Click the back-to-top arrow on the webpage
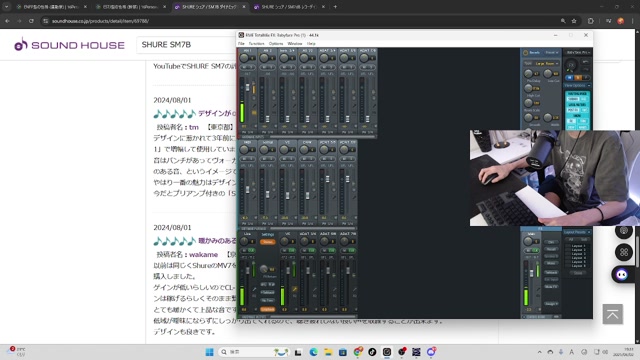Image resolution: width=640 pixels, height=360 pixels. click(x=613, y=314)
